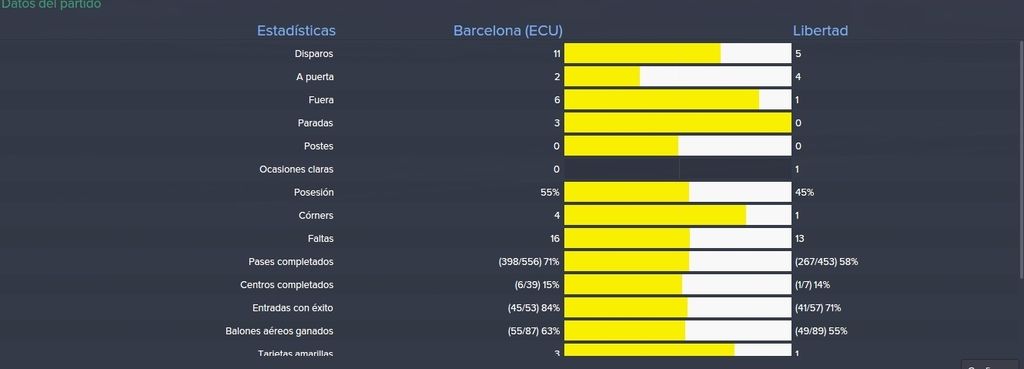Click the Estadísticas column header

296,31
